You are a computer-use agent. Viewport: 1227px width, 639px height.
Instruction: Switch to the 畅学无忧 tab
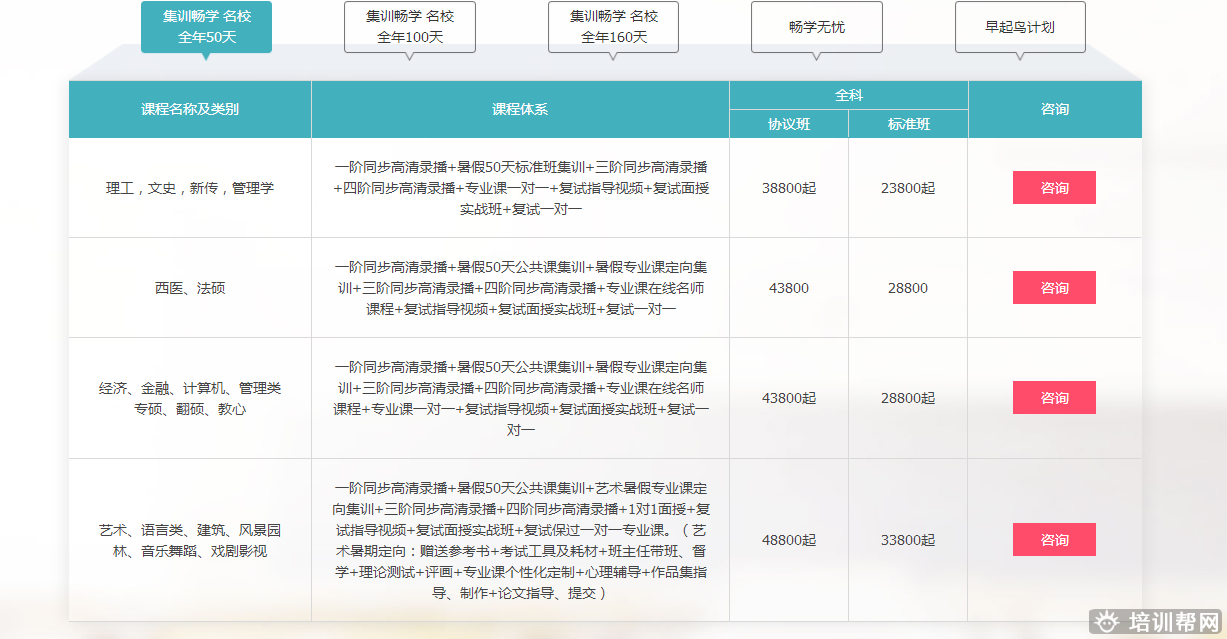(x=816, y=27)
